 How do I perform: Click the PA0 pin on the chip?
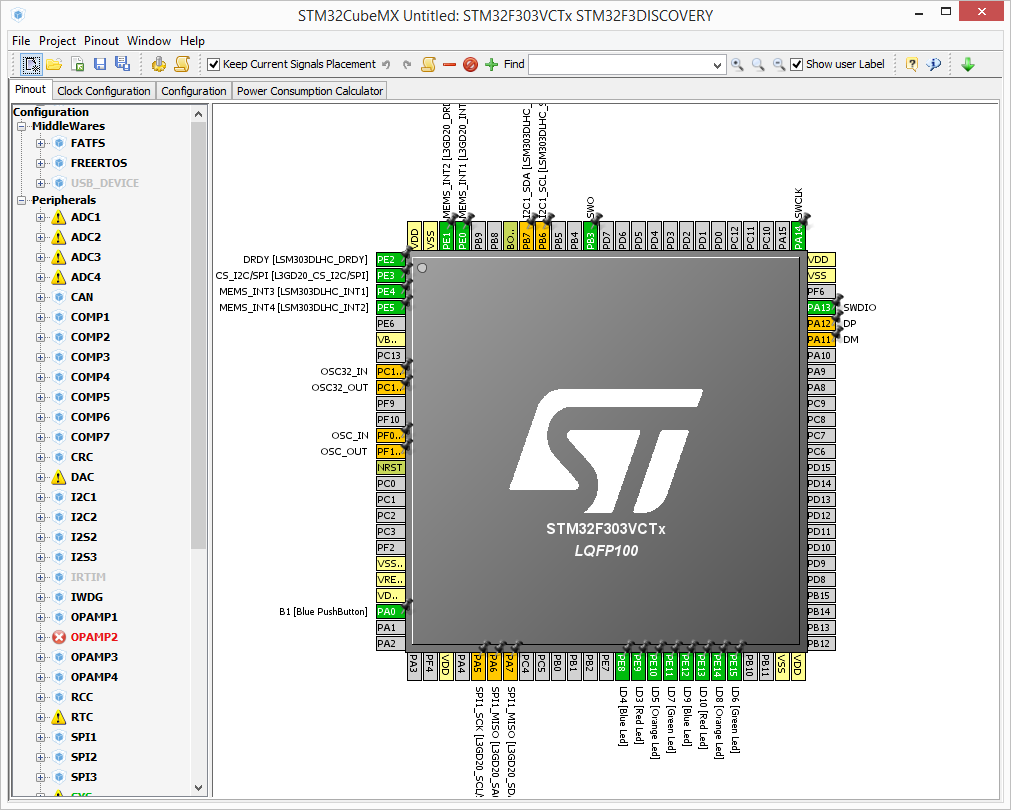pos(388,611)
